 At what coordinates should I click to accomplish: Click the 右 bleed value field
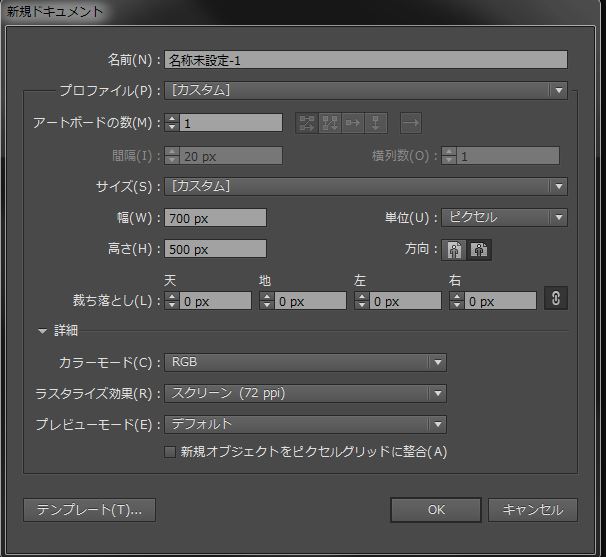click(500, 301)
